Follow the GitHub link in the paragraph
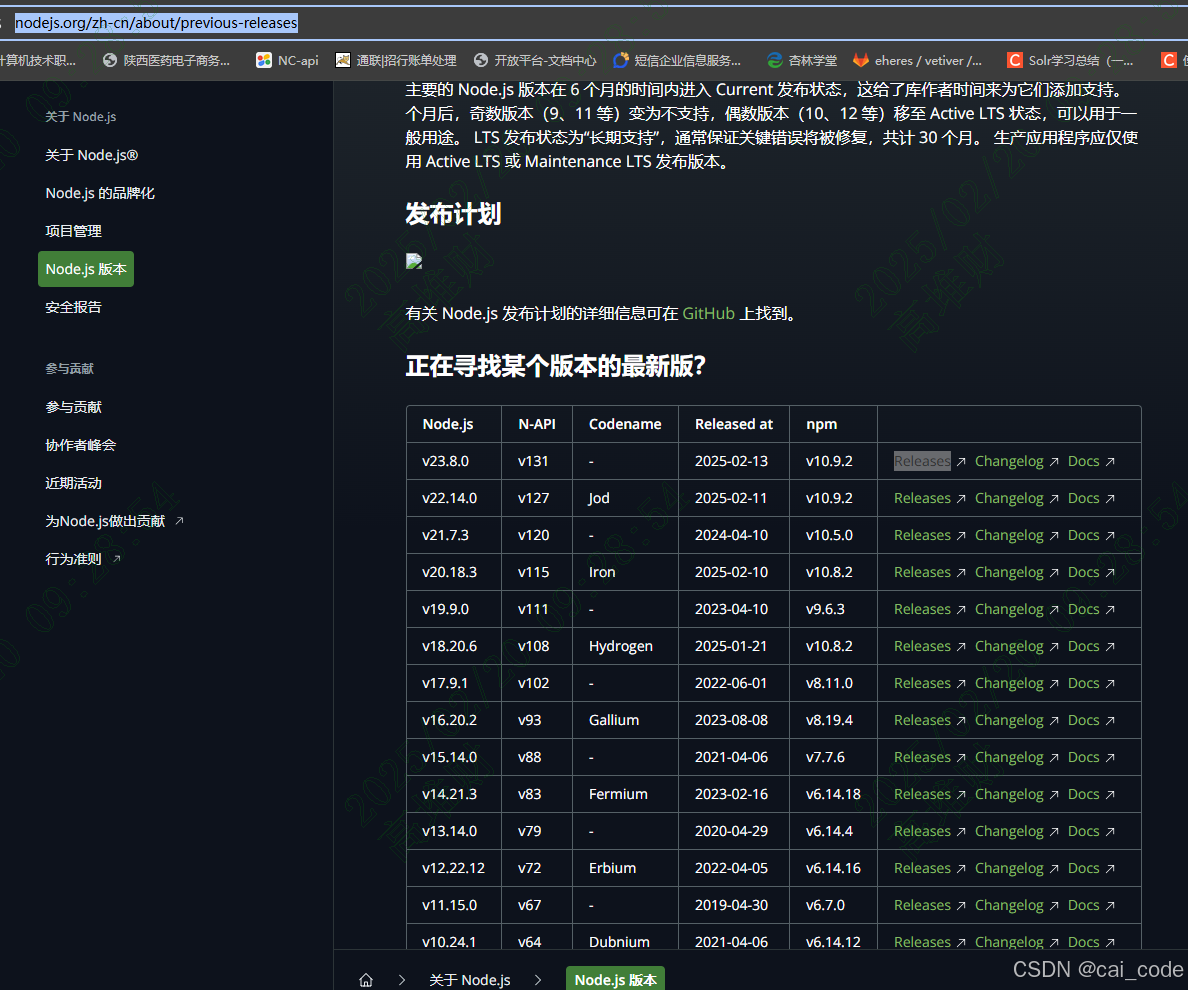The image size is (1188, 990). click(x=708, y=313)
